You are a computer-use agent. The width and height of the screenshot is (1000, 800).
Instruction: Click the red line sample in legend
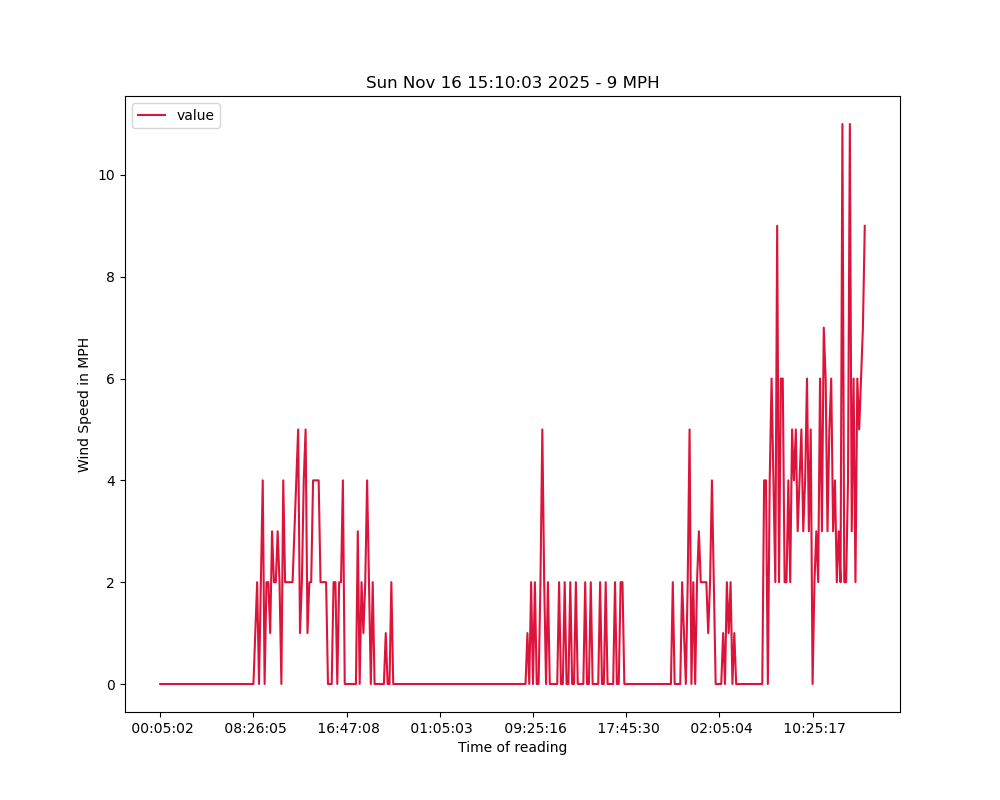tap(152, 116)
